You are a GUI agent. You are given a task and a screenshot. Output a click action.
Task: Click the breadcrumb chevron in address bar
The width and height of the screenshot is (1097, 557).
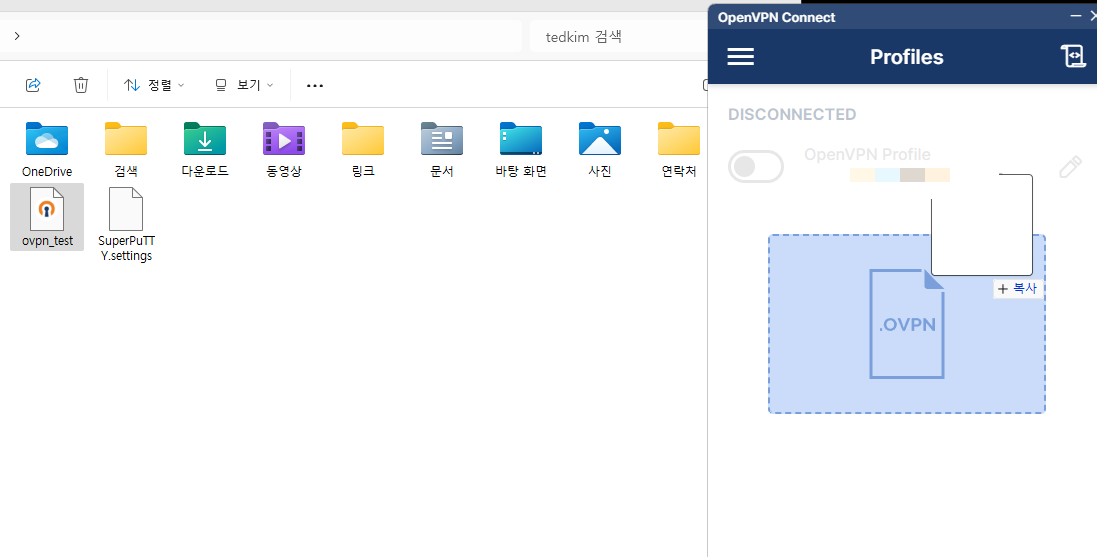point(17,36)
